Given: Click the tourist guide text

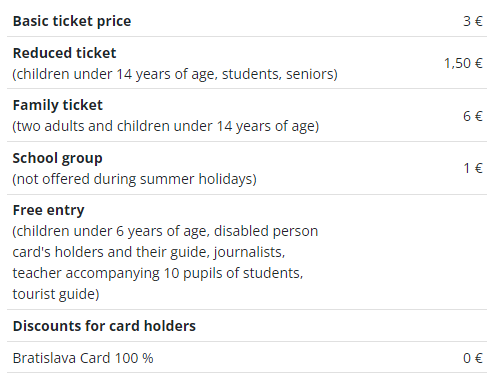Looking at the screenshot, I should tap(56, 294).
